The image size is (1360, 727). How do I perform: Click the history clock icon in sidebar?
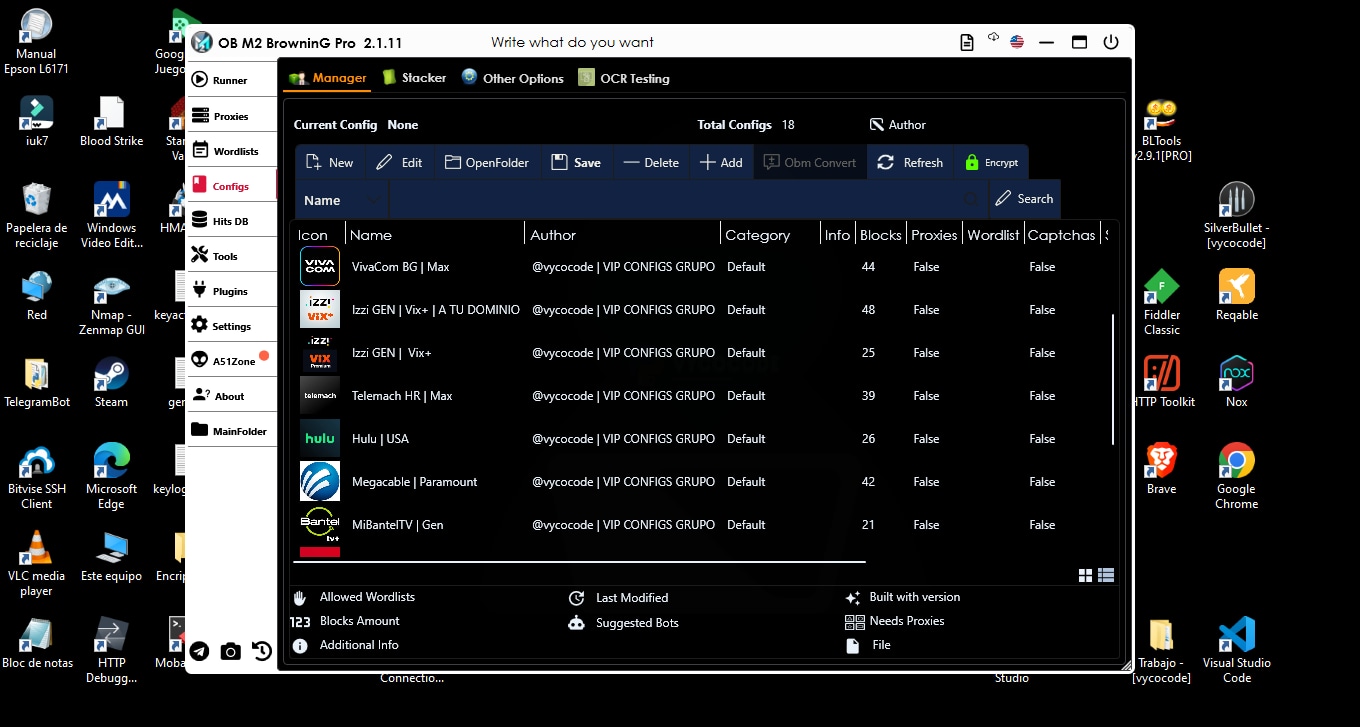(262, 652)
